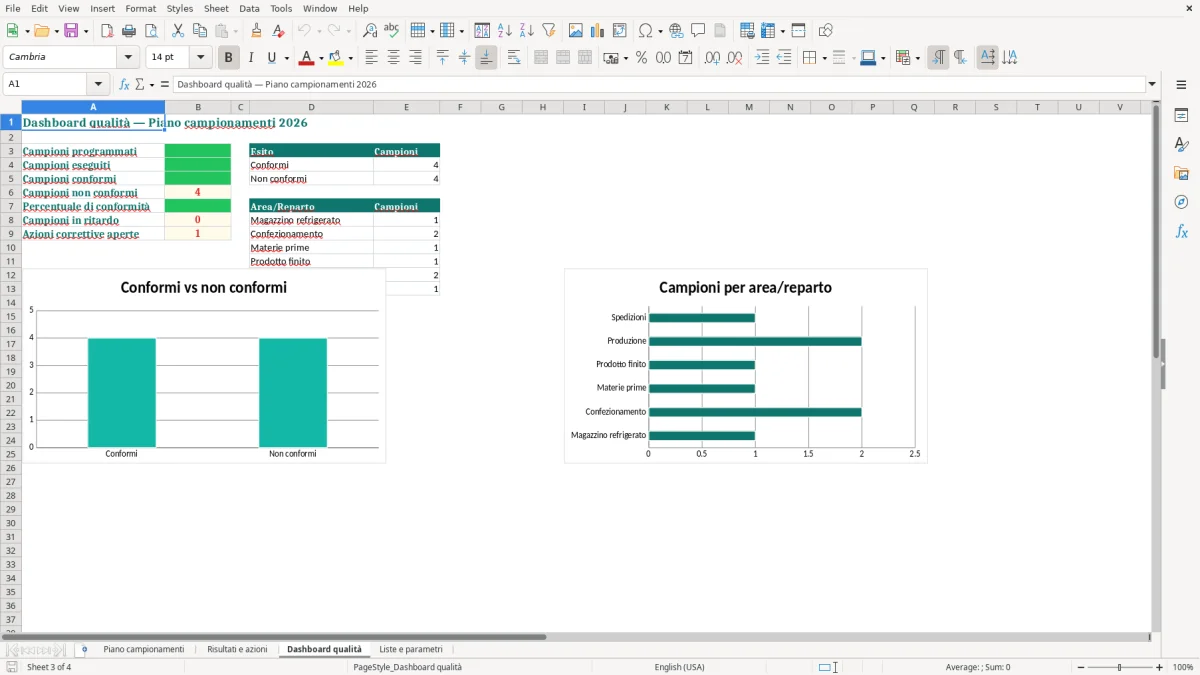This screenshot has height=675, width=1200.
Task: Align the cell contents to the bottom
Action: point(486,58)
